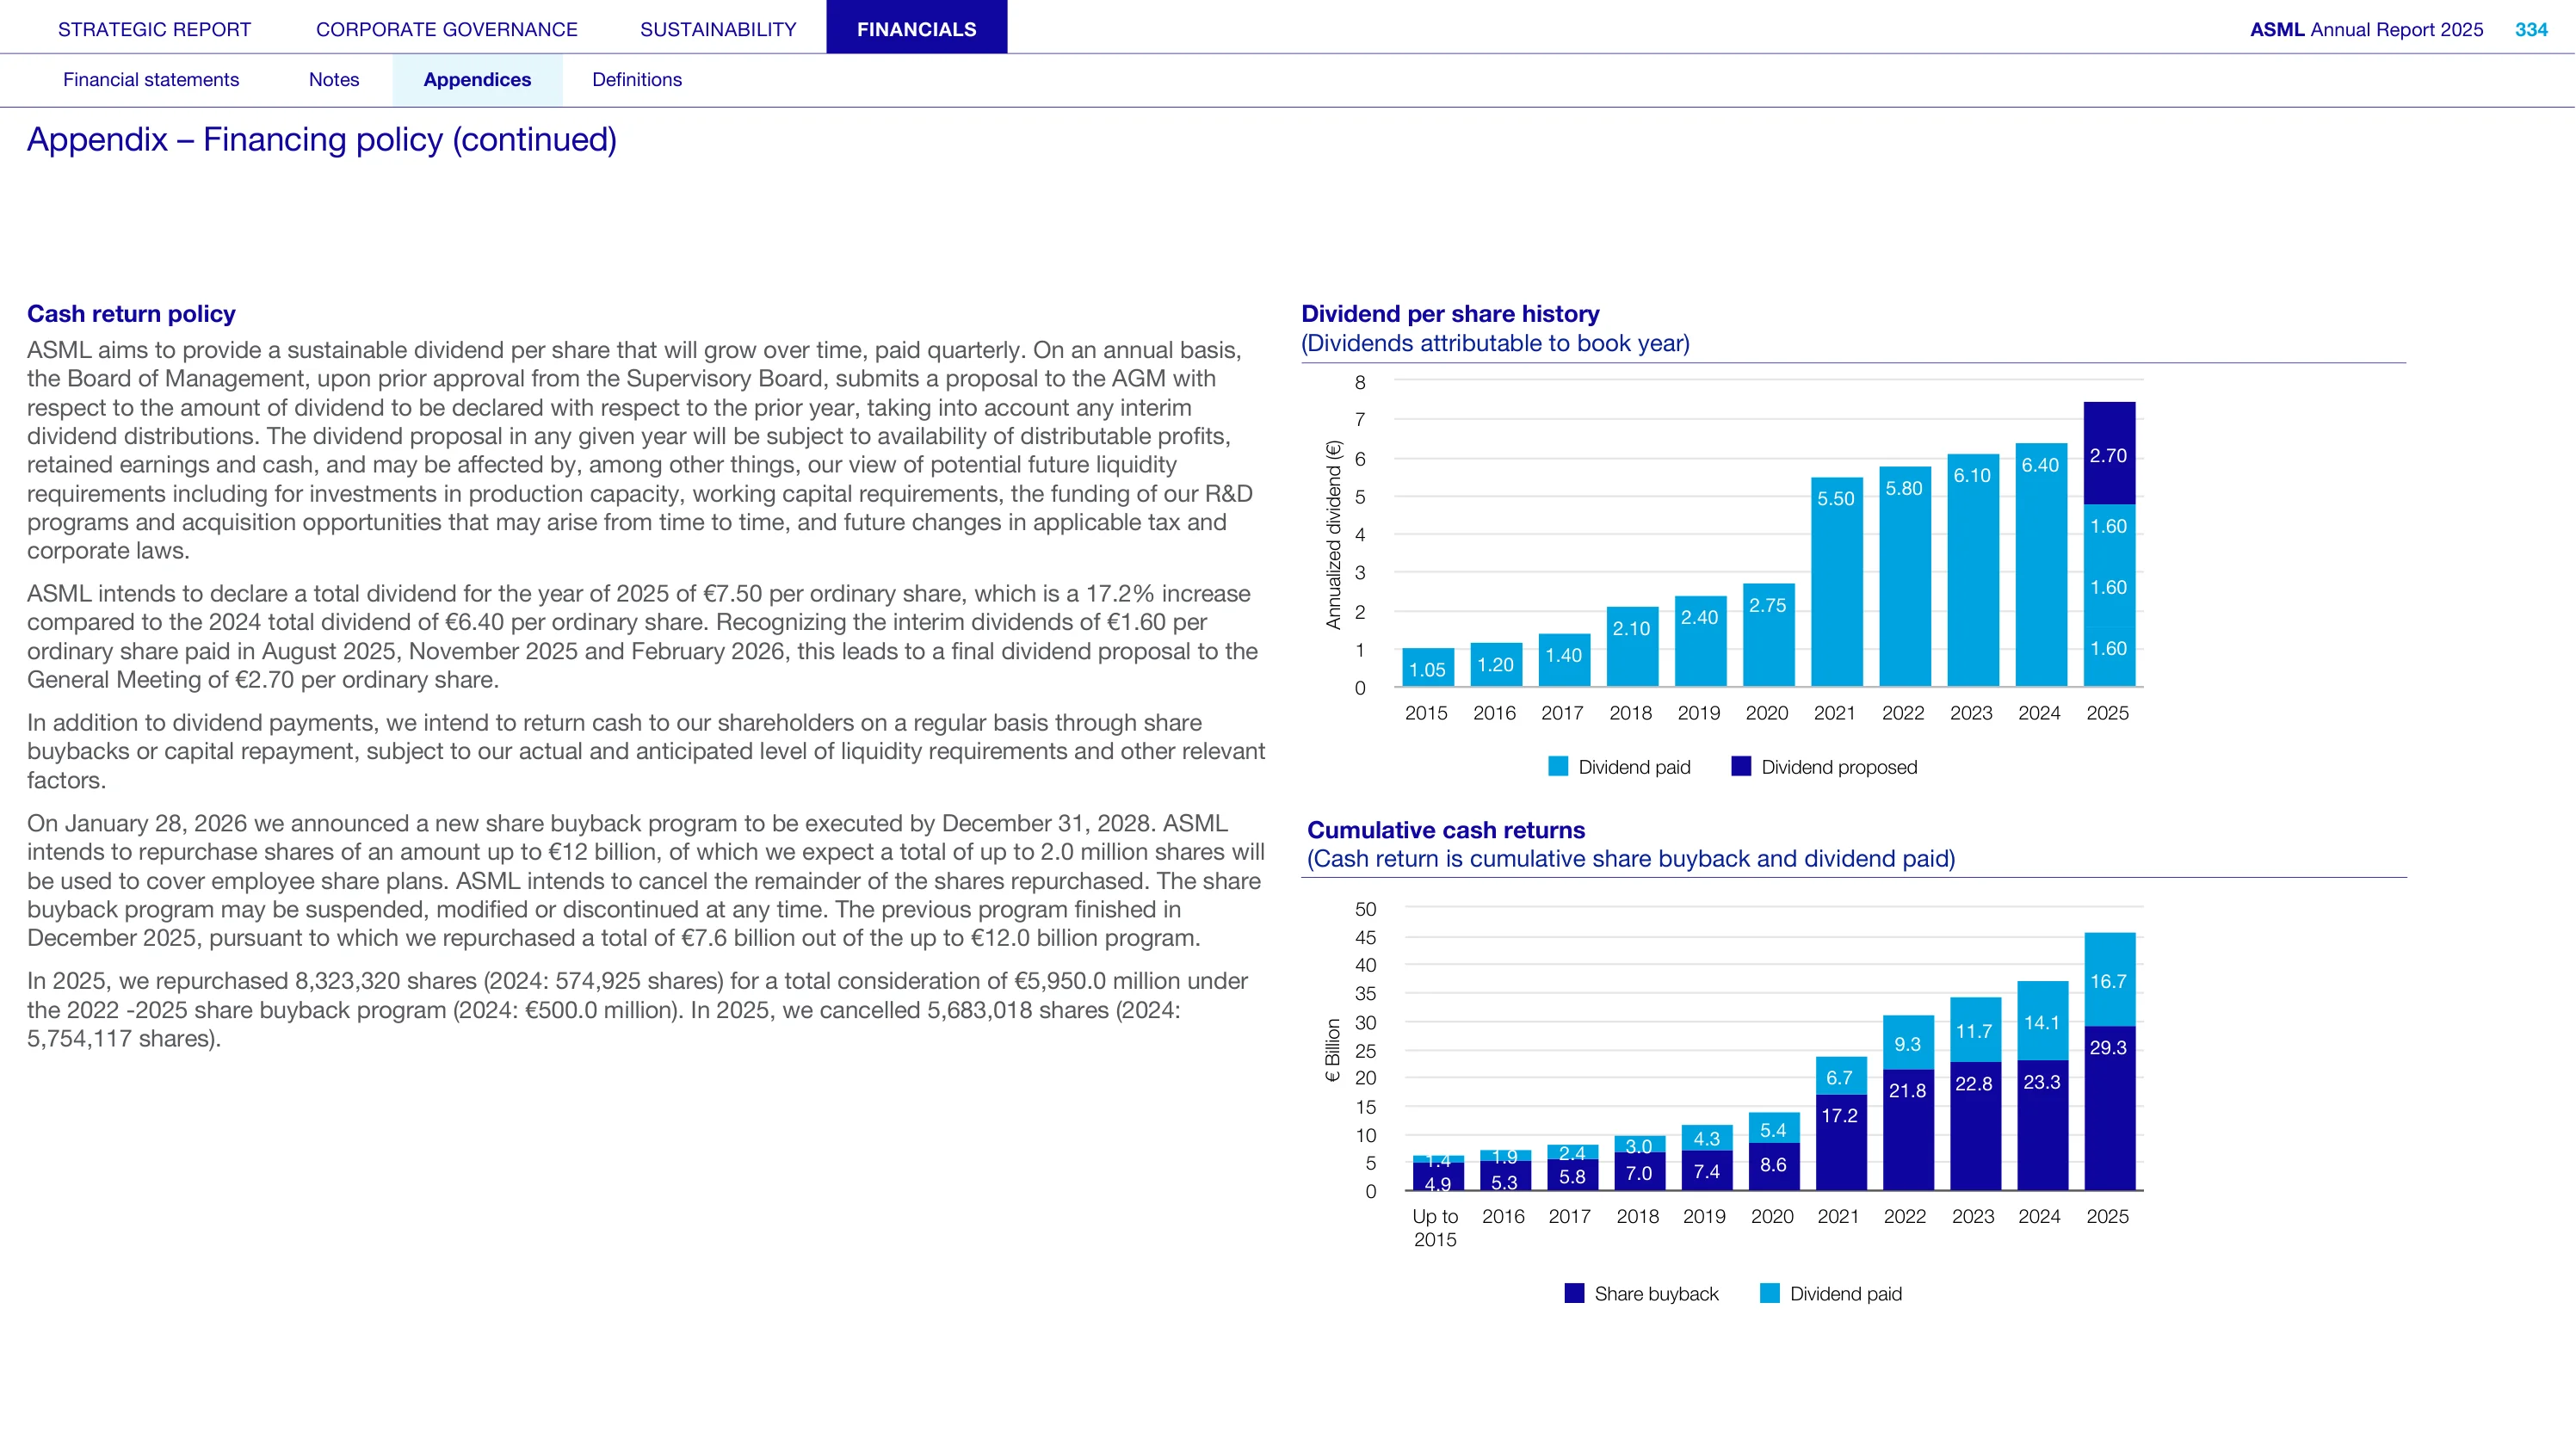
Task: Click the 2022 buyback segment labeled 21.8
Action: point(1908,1130)
